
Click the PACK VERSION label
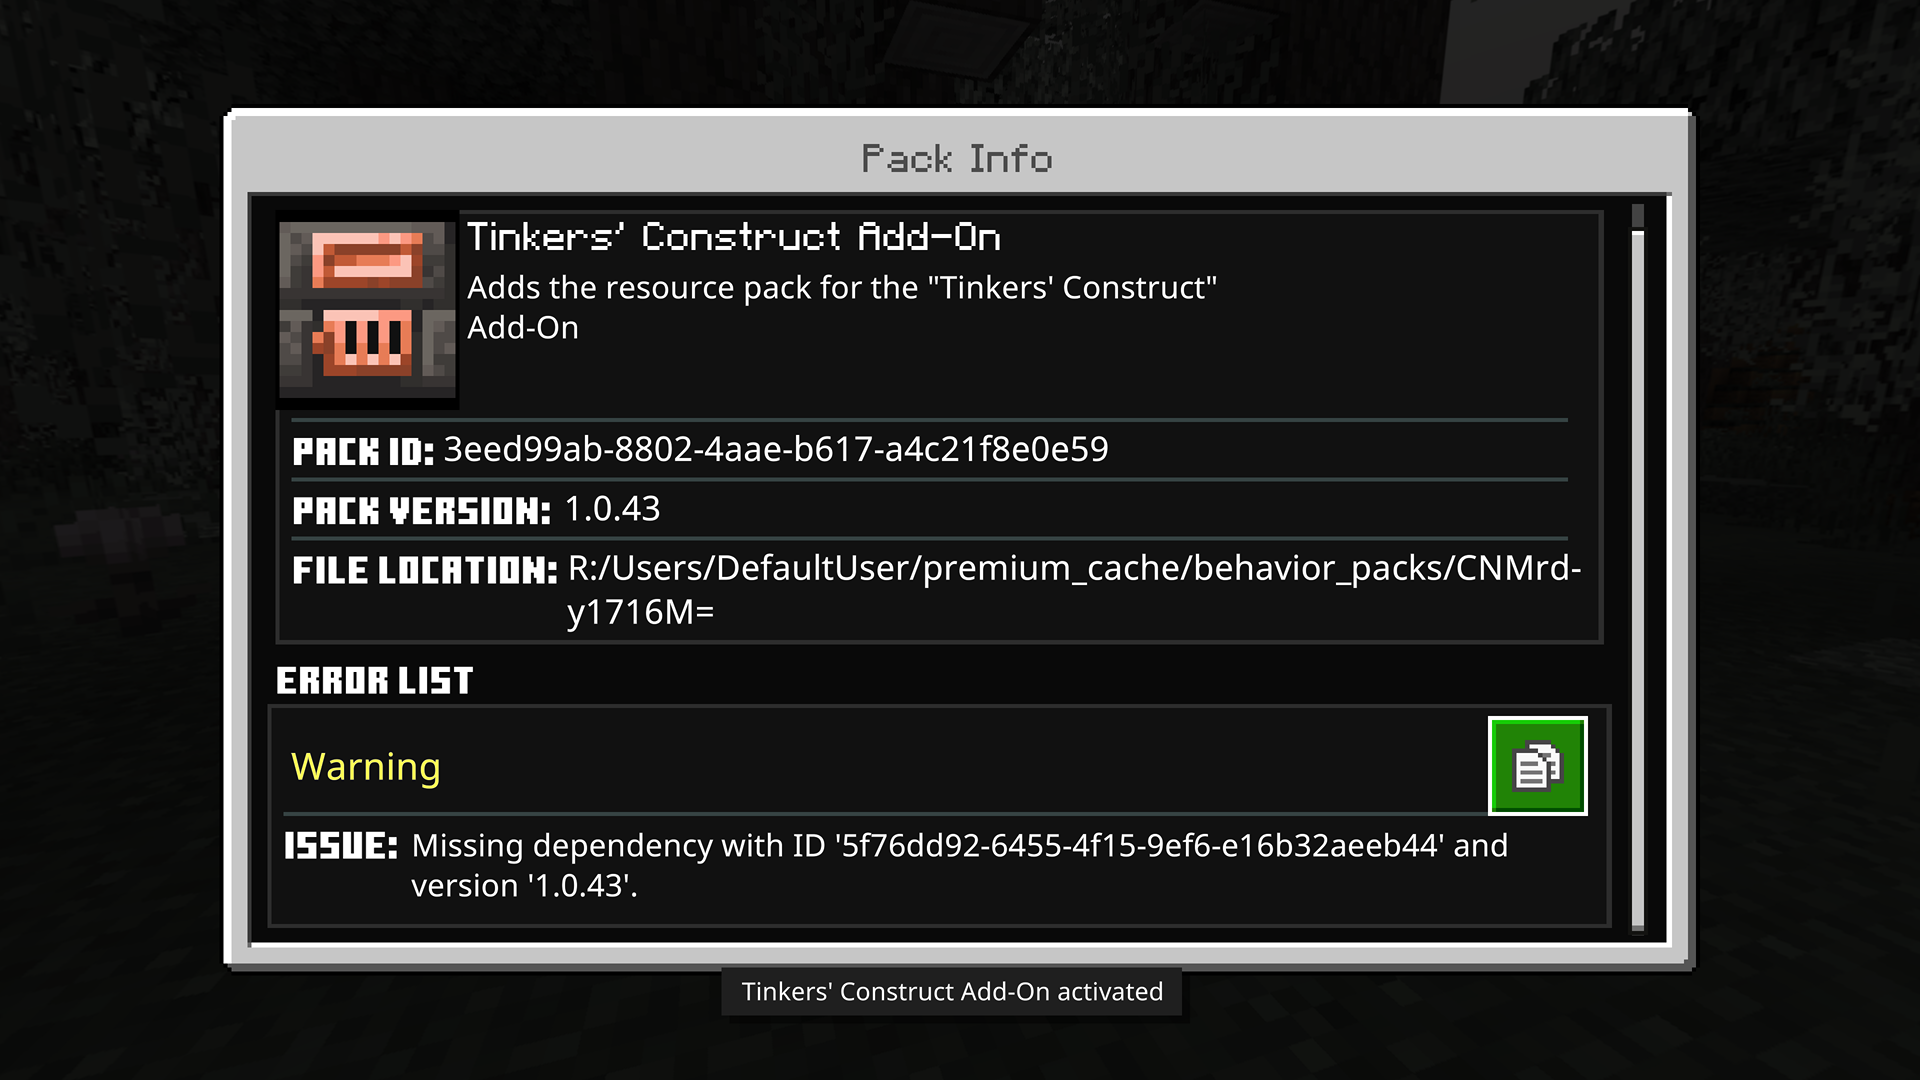[x=421, y=511]
